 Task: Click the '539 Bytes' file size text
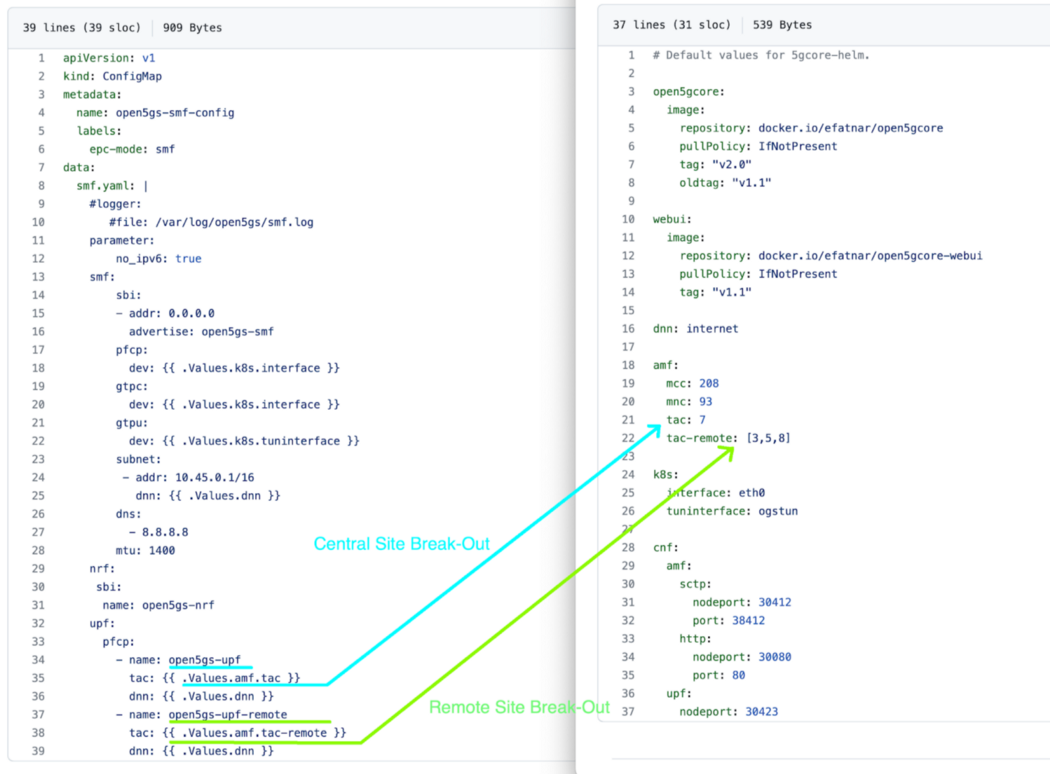781,25
